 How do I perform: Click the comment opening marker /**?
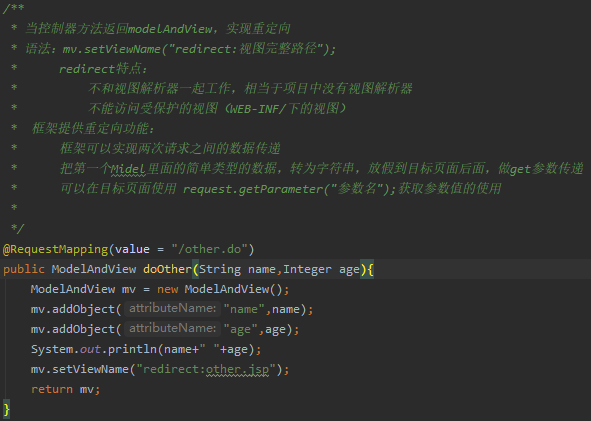click(x=14, y=8)
